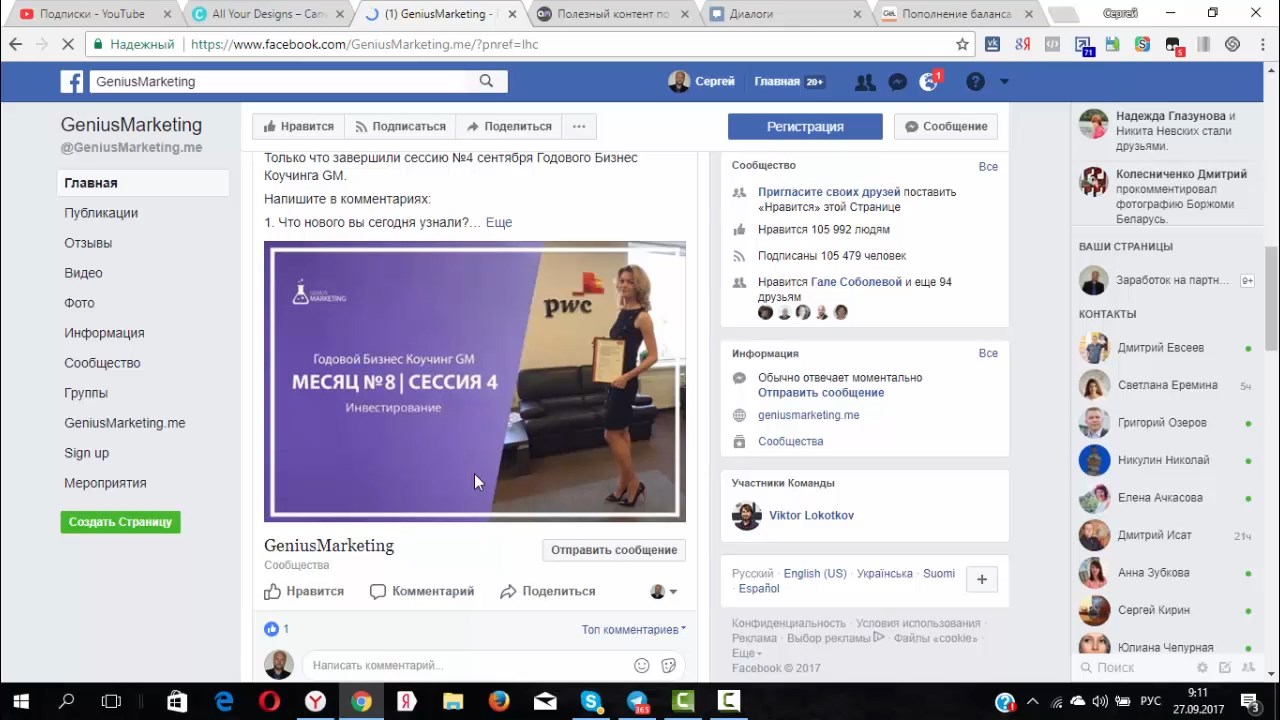Click Viktor Lokotkov team member link

(811, 515)
